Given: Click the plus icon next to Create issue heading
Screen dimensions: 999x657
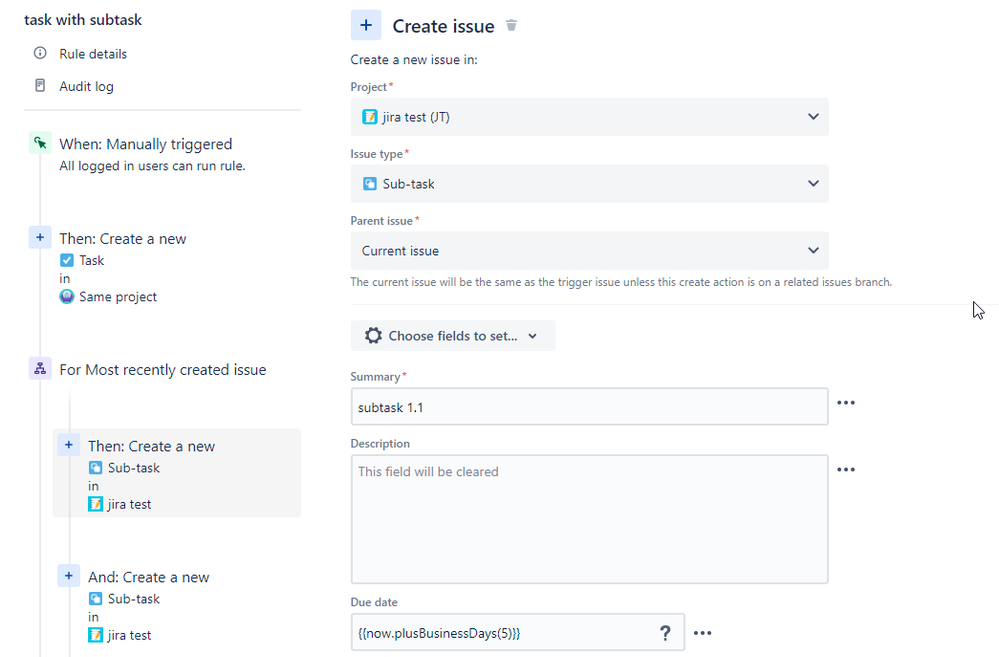Looking at the screenshot, I should 366,26.
